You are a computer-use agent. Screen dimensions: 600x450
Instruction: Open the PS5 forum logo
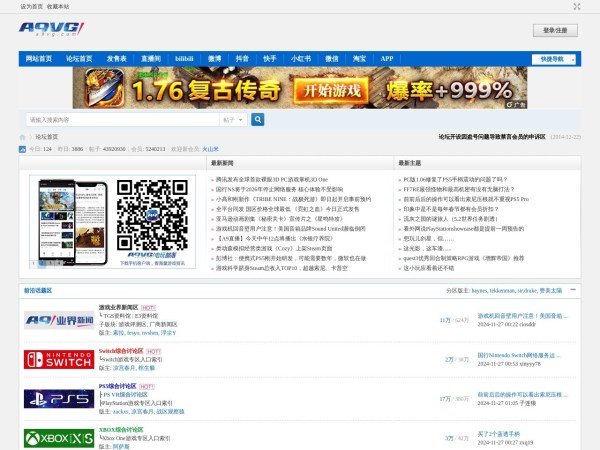[x=59, y=398]
